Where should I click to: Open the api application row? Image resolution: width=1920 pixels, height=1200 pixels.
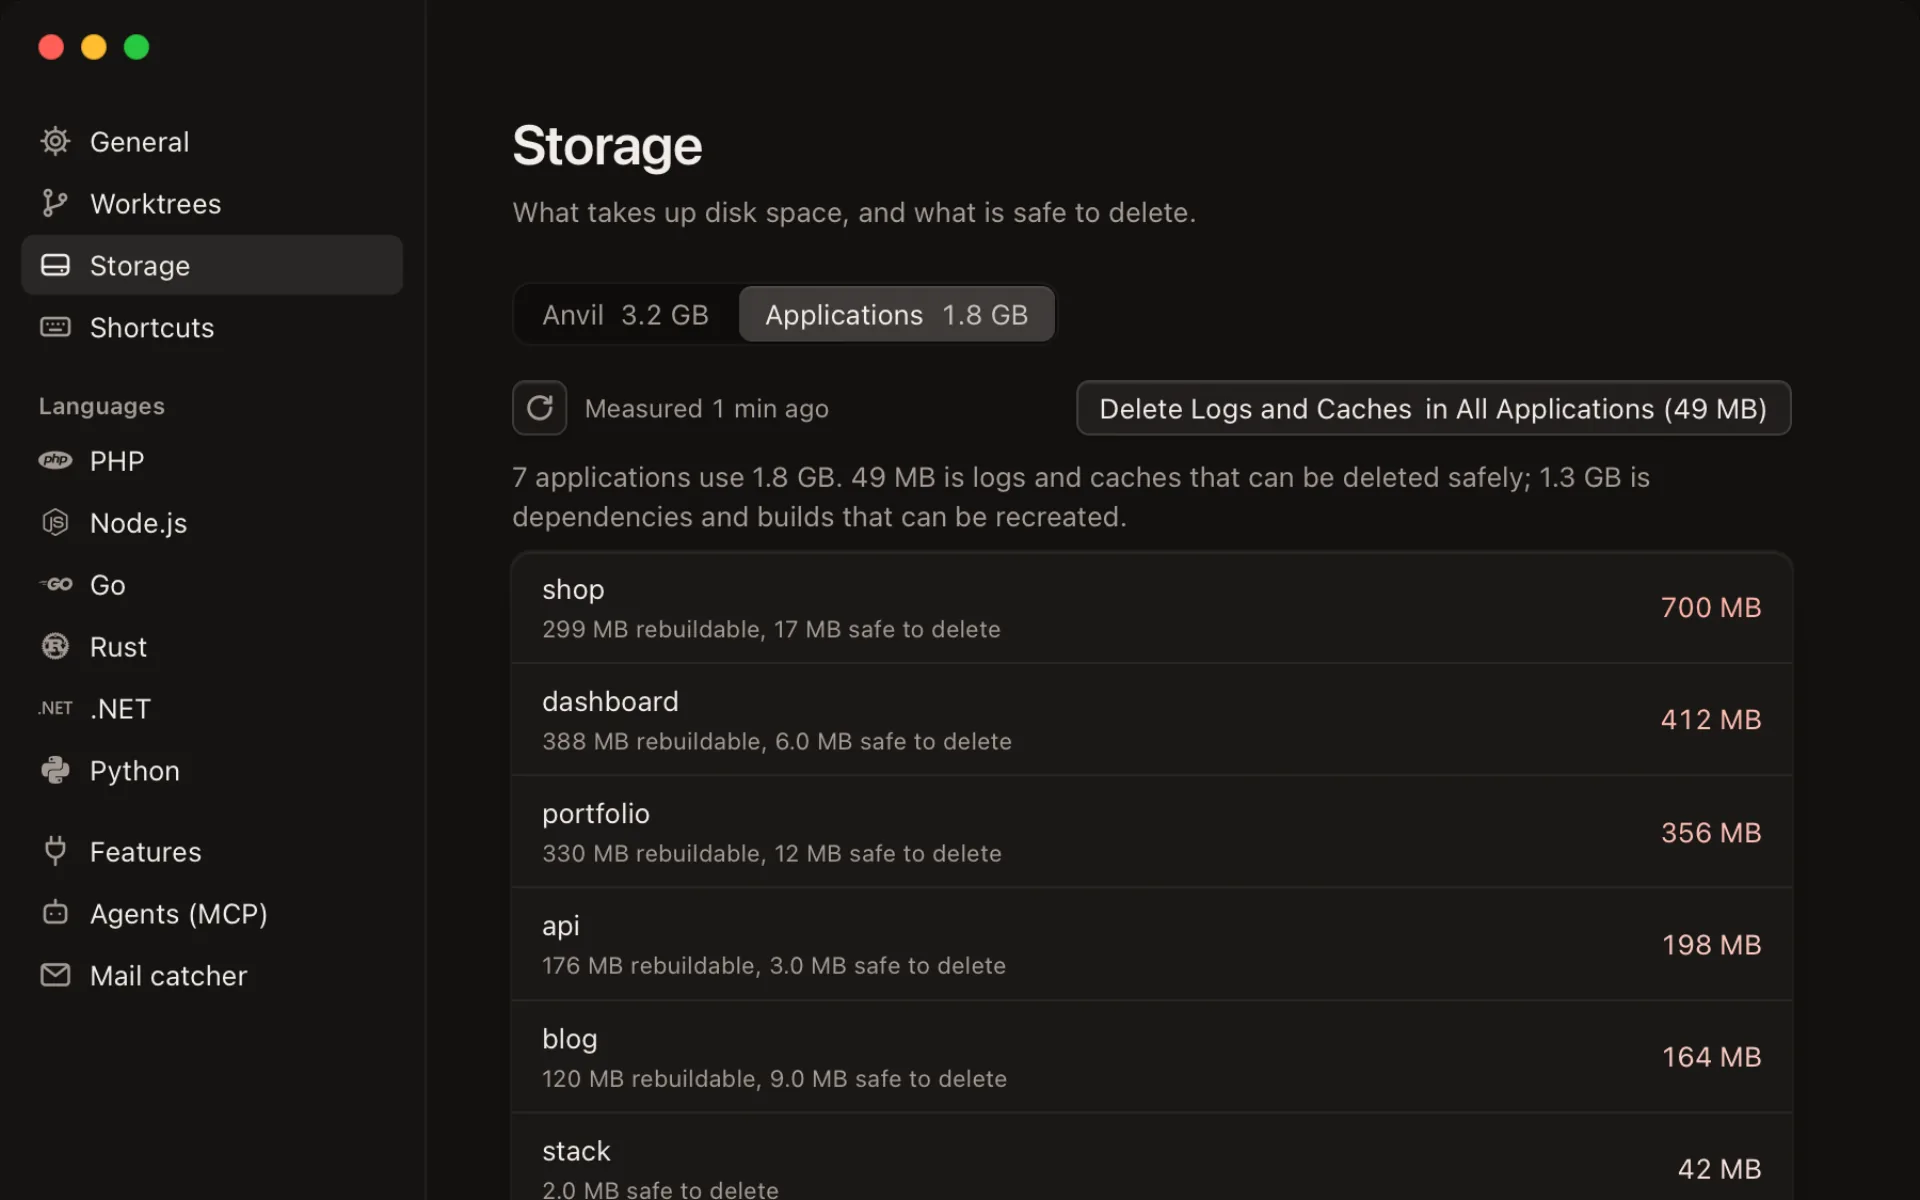coord(1152,944)
